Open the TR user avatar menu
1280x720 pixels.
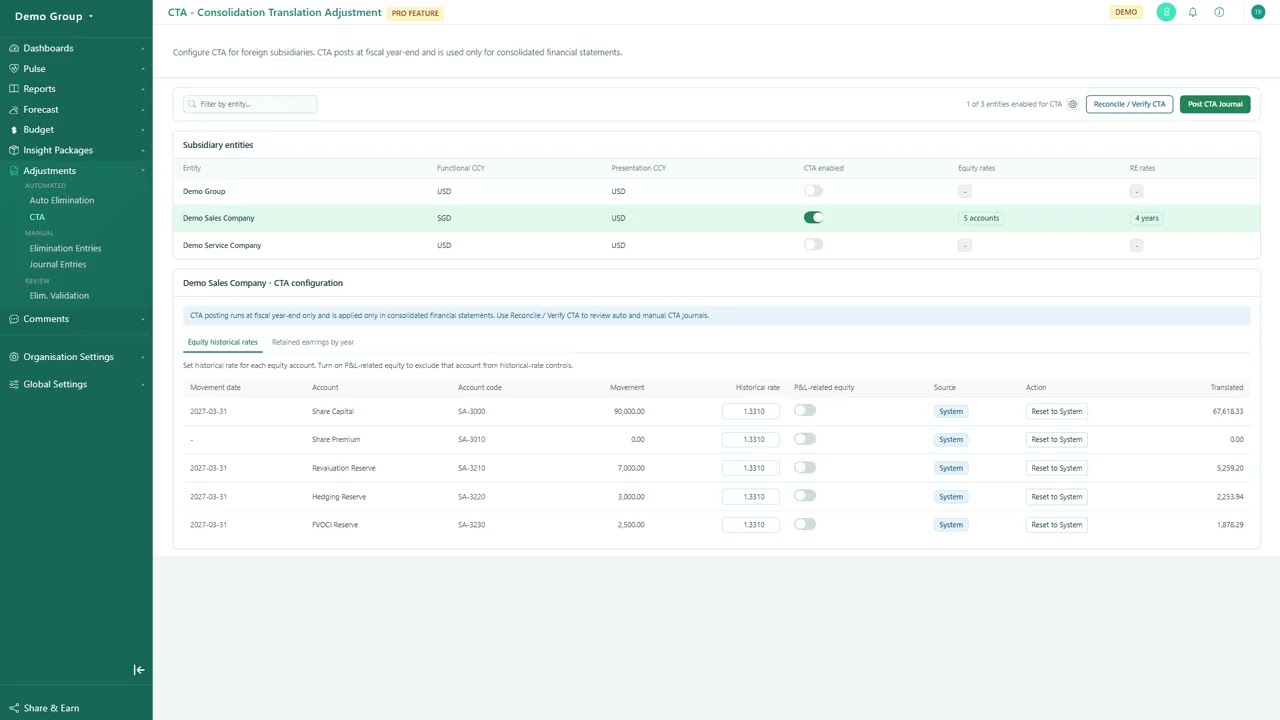tap(1258, 12)
